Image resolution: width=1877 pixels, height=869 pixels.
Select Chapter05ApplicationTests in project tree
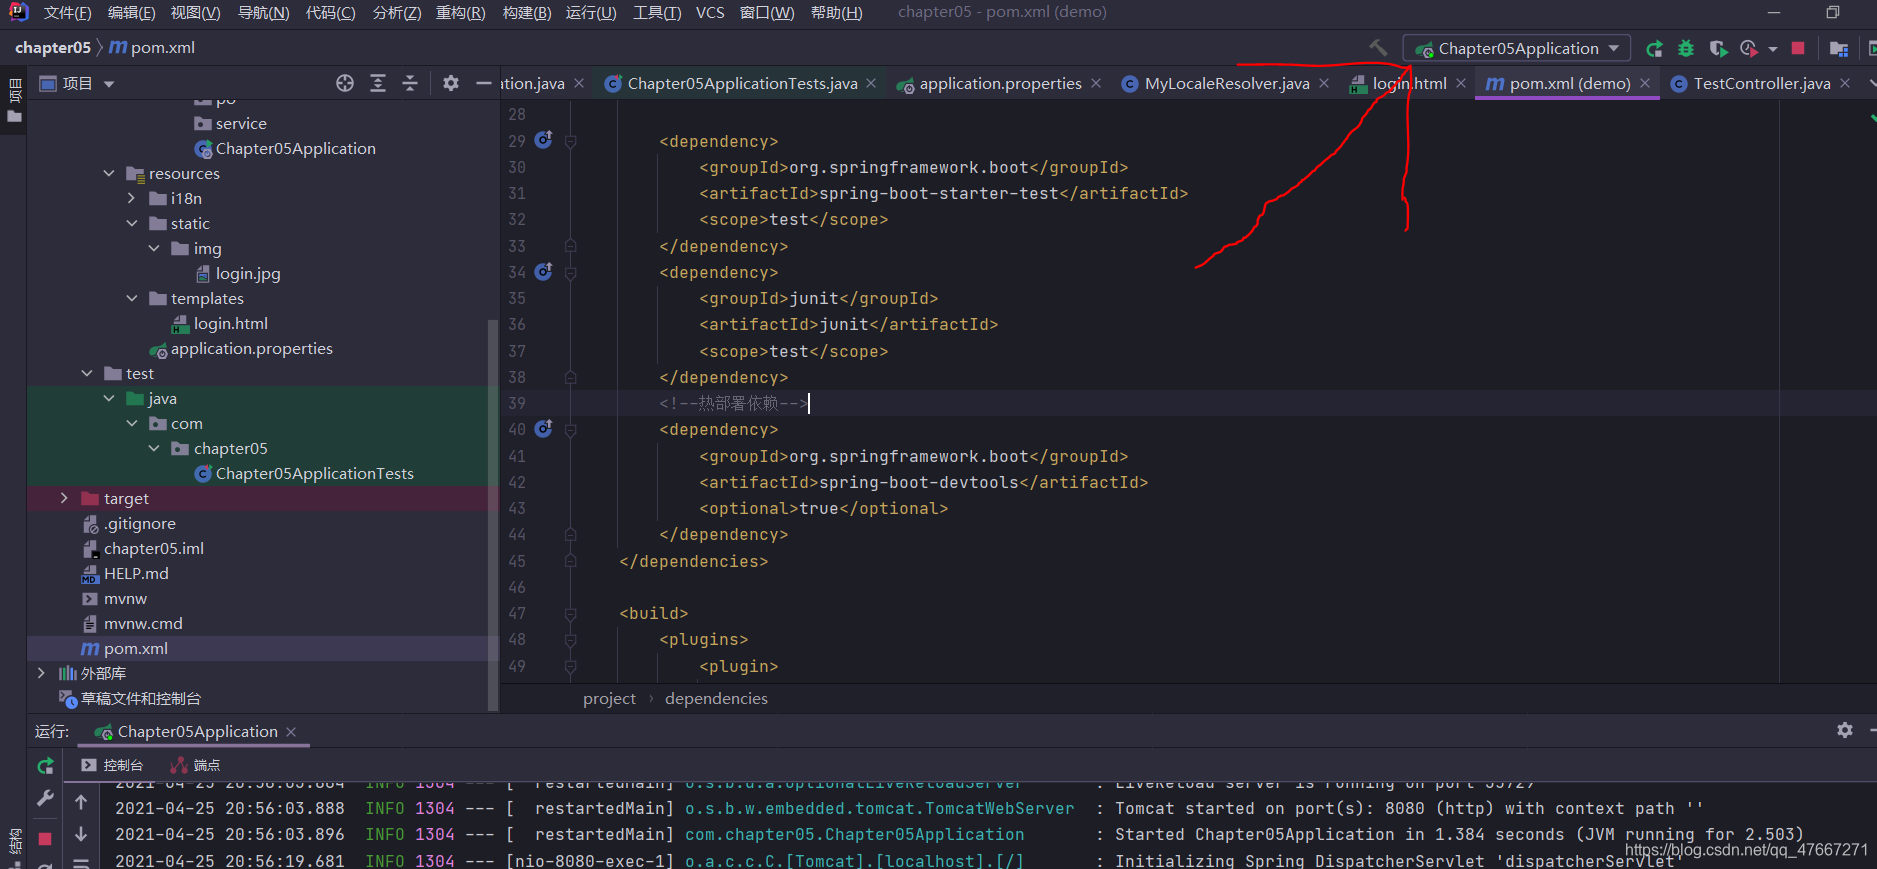314,473
